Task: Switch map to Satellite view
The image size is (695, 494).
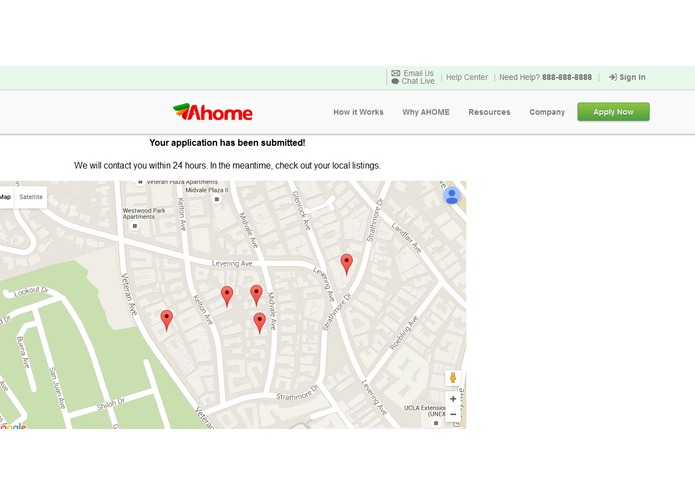Action: (x=31, y=197)
